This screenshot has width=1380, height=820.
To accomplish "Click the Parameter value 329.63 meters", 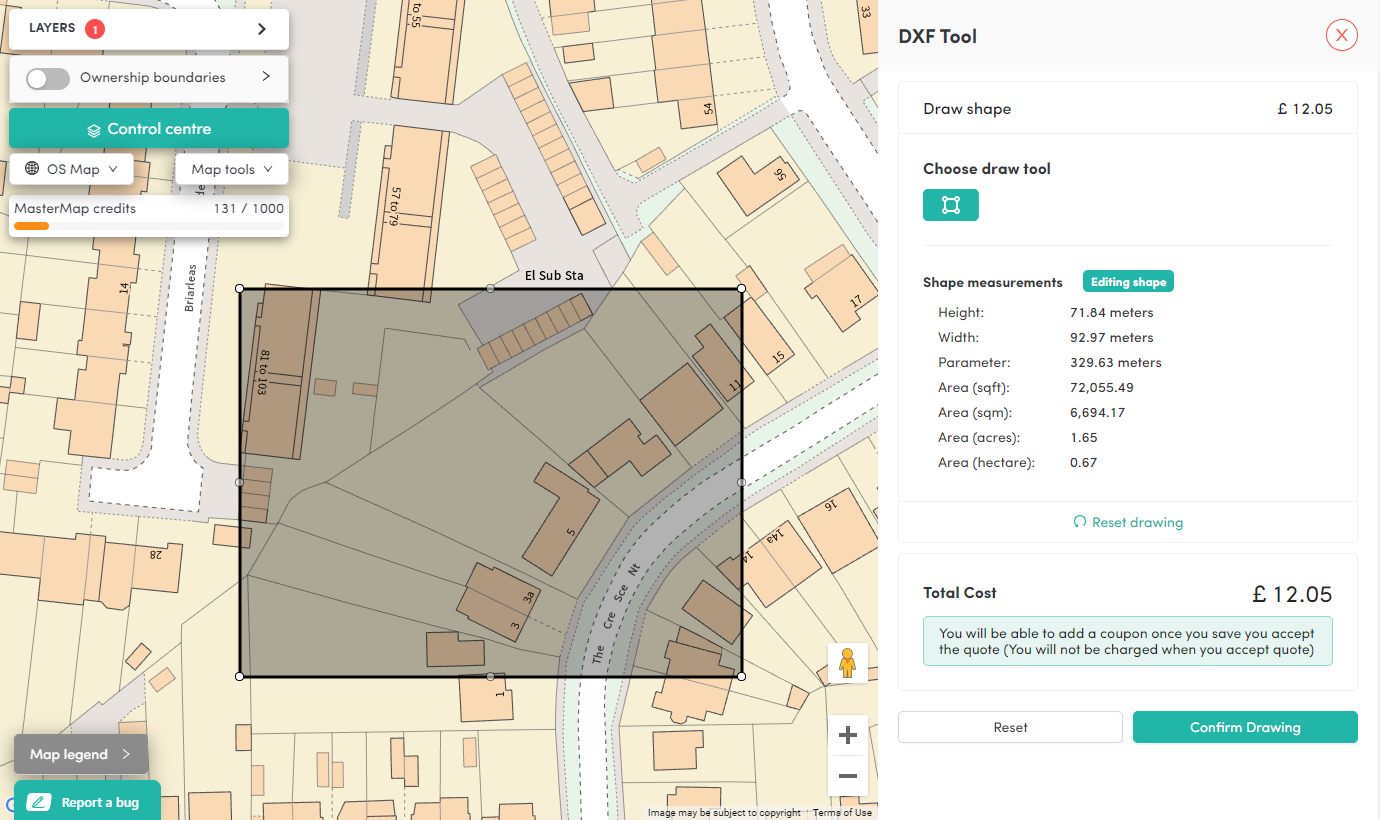I will tap(1116, 363).
